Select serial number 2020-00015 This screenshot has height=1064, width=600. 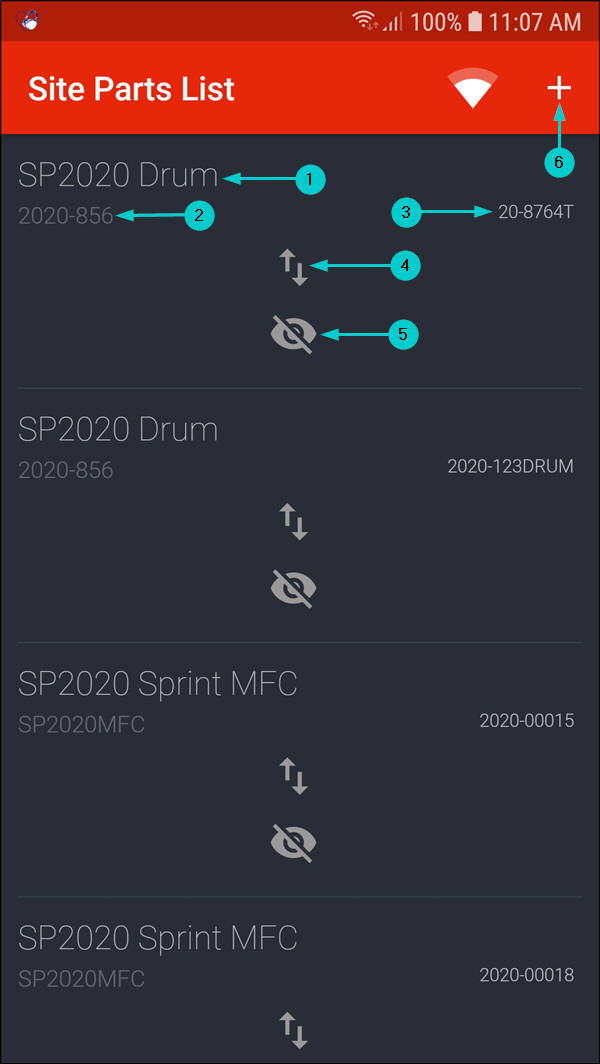click(526, 720)
